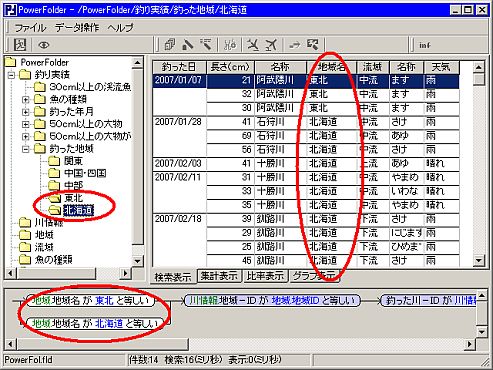The width and height of the screenshot is (493, 370).
Task: Click the いわな fish name cell
Action: coord(406,191)
